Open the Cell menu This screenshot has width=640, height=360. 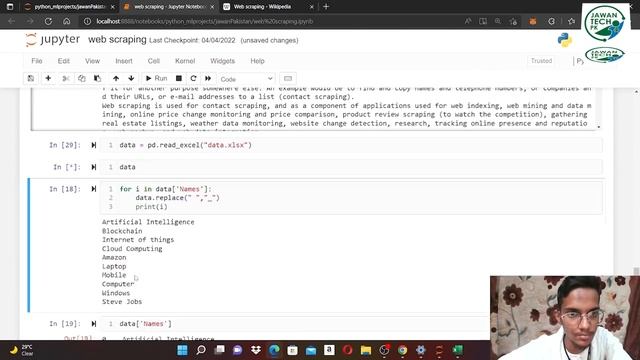pos(153,61)
